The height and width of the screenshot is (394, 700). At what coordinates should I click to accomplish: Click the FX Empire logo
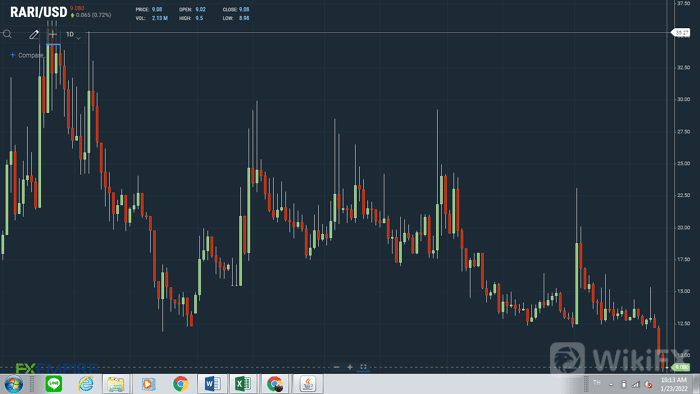point(56,368)
